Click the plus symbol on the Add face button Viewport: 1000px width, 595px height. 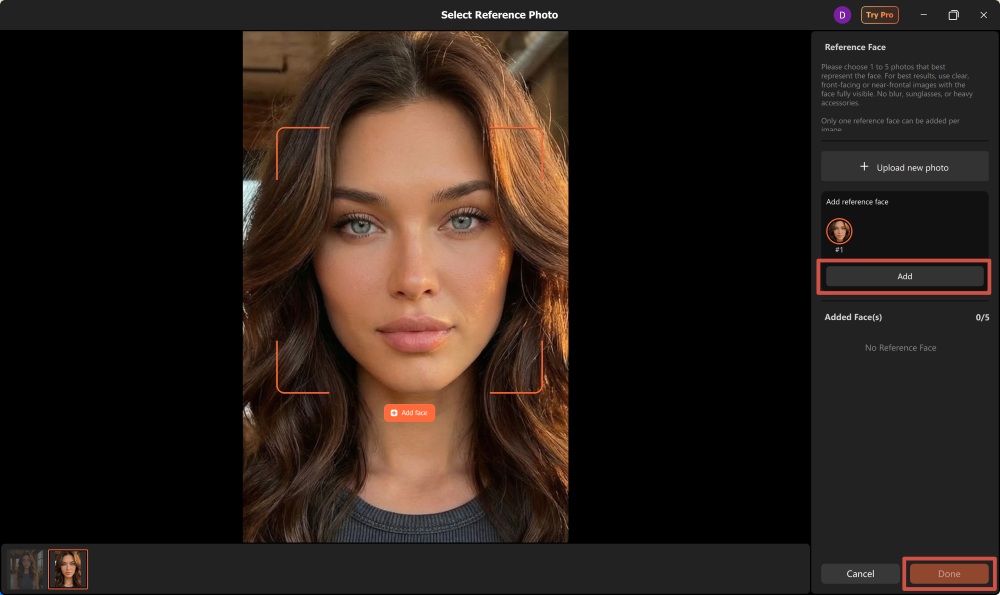pyautogui.click(x=394, y=412)
